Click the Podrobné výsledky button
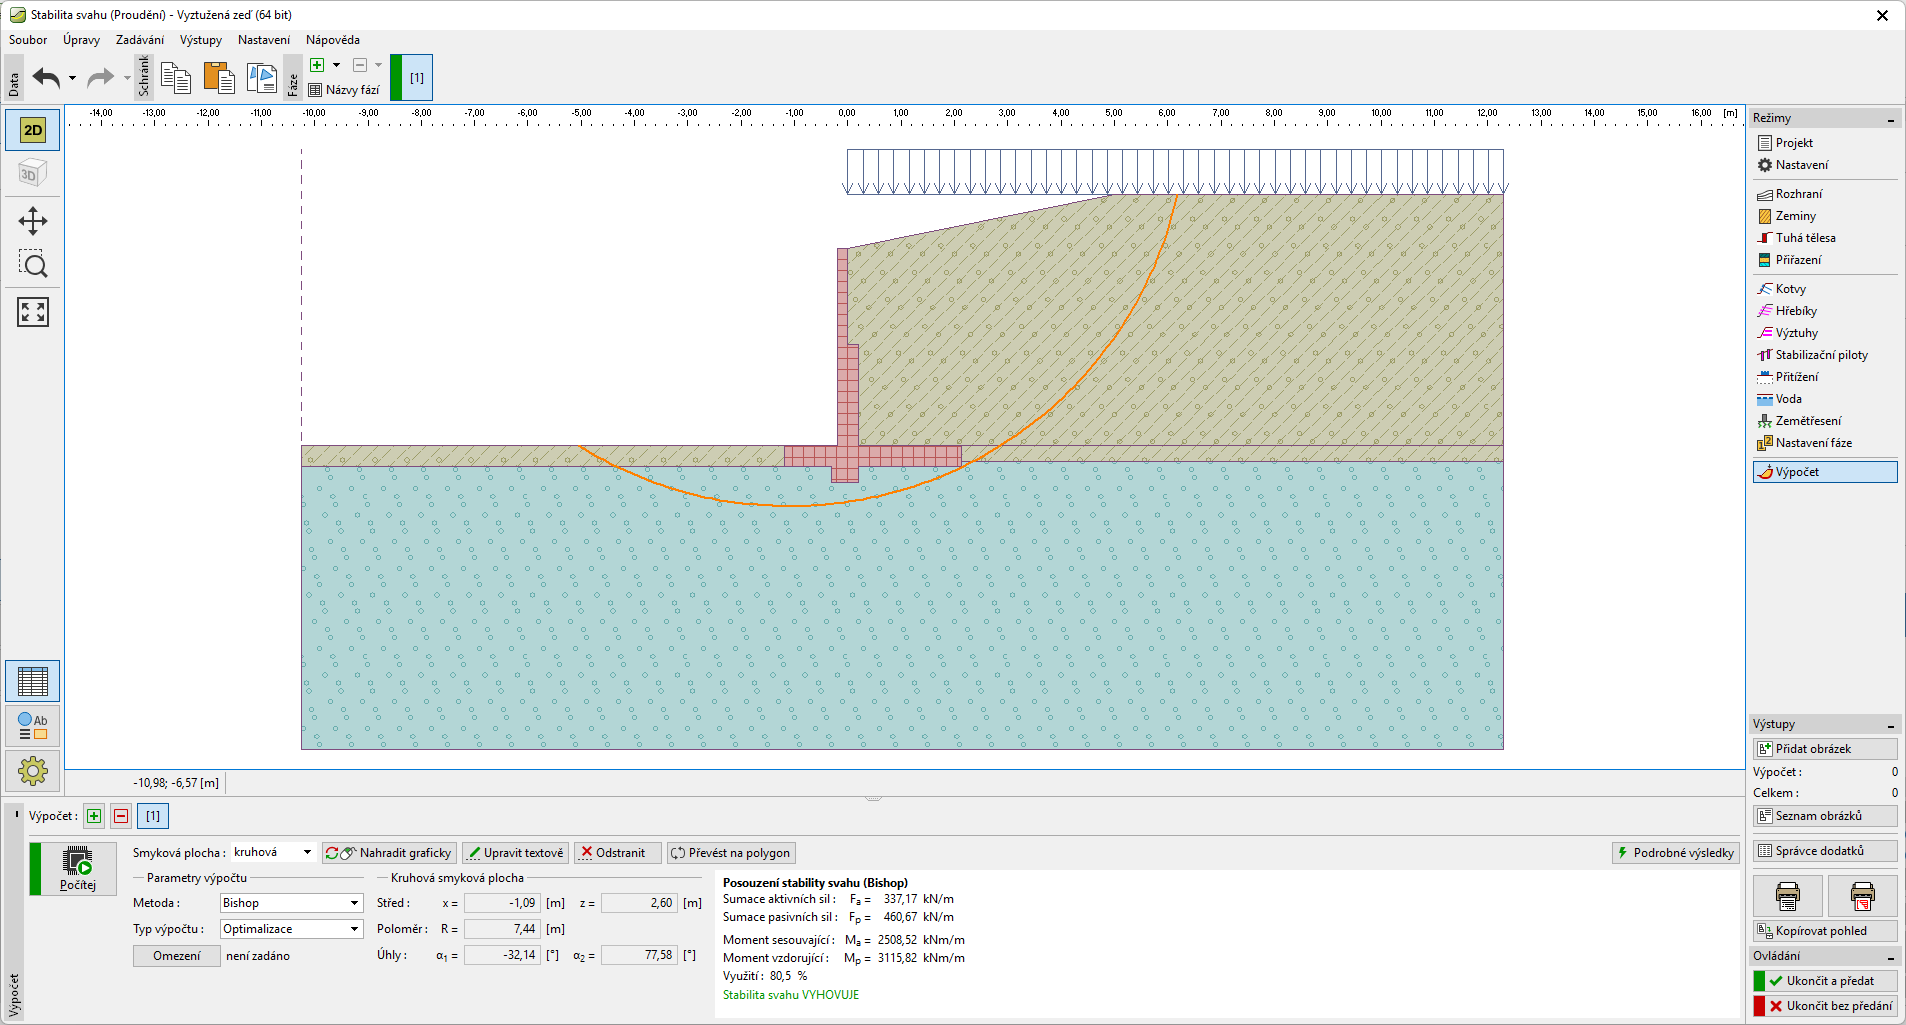Image resolution: width=1906 pixels, height=1025 pixels. (1675, 853)
